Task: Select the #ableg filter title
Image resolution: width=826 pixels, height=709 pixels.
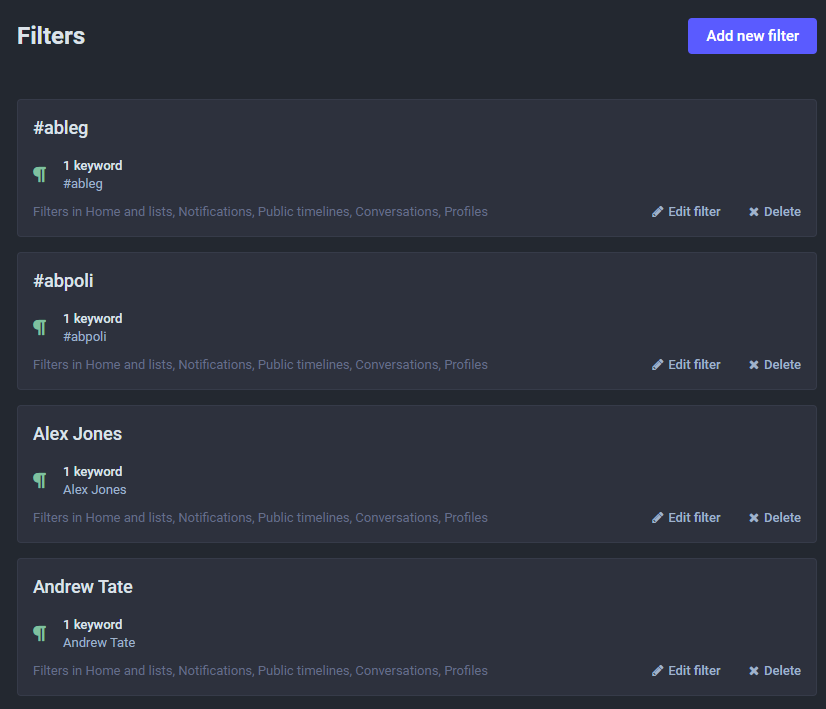Action: [x=61, y=128]
